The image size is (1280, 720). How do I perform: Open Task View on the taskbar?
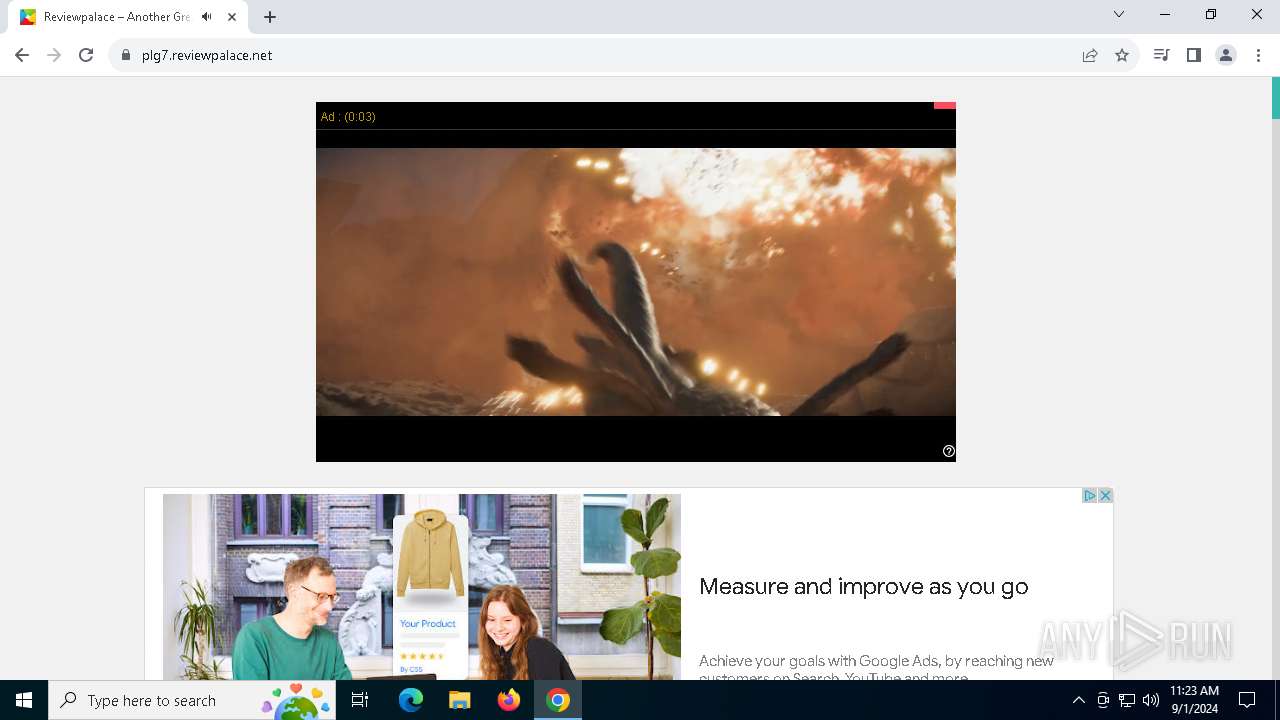[x=360, y=700]
